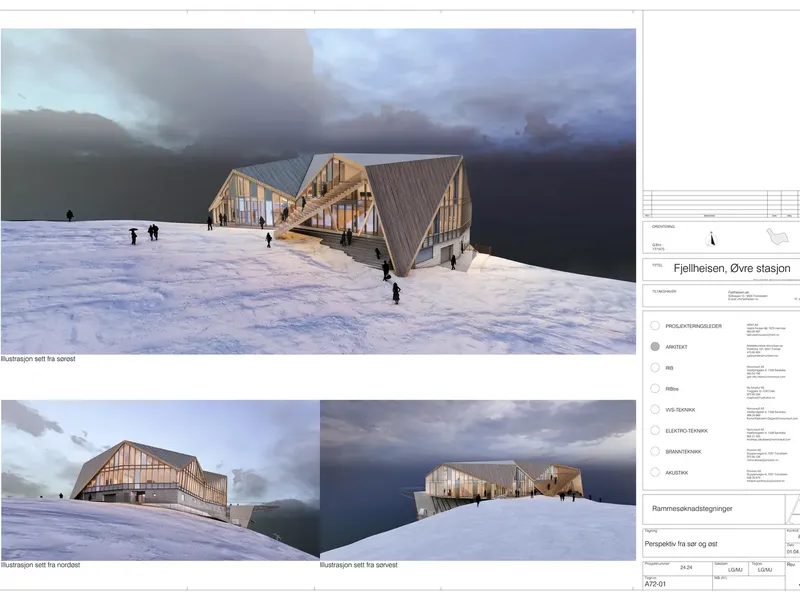The image size is (800, 600).
Task: Select the BRANNTEKNIKK circle marker
Action: (655, 451)
